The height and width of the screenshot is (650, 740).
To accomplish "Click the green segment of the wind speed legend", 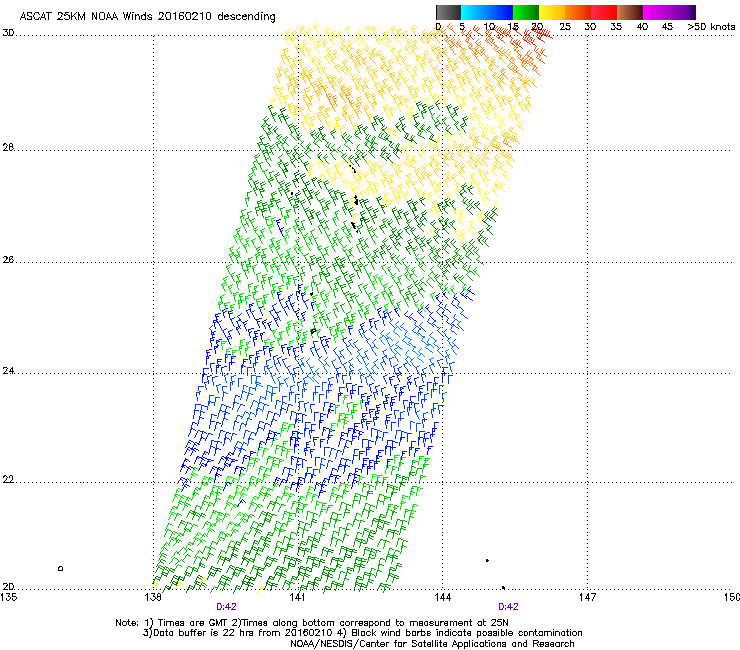I will [526, 12].
